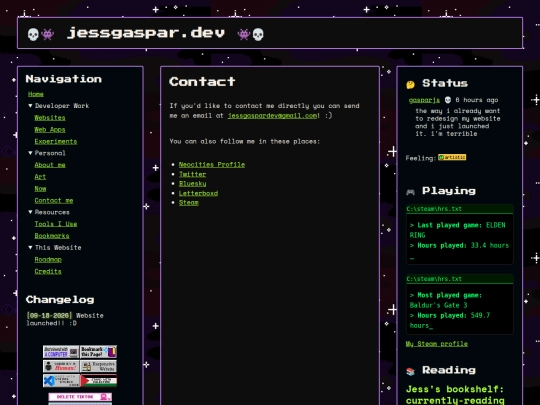
Task: Open the Tools I Use page
Action: tap(56, 224)
